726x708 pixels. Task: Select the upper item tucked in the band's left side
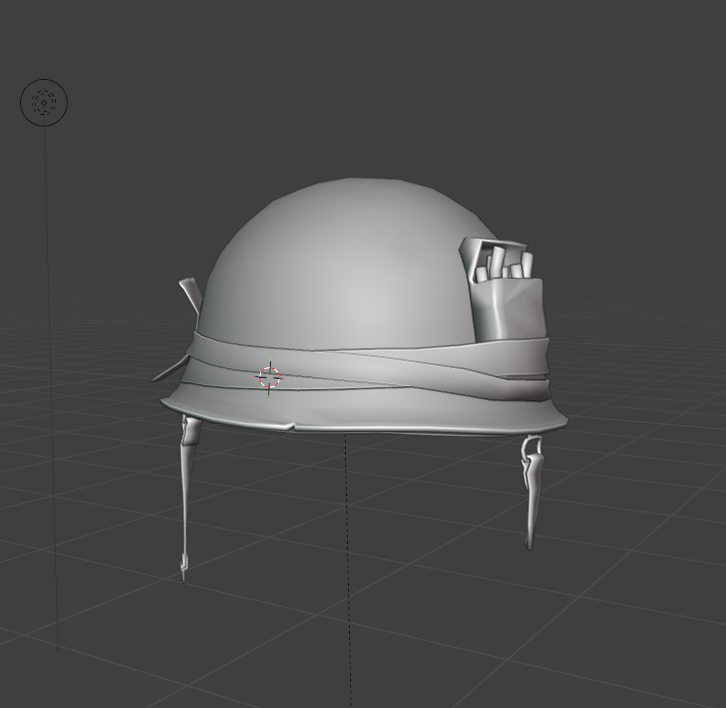(x=190, y=295)
